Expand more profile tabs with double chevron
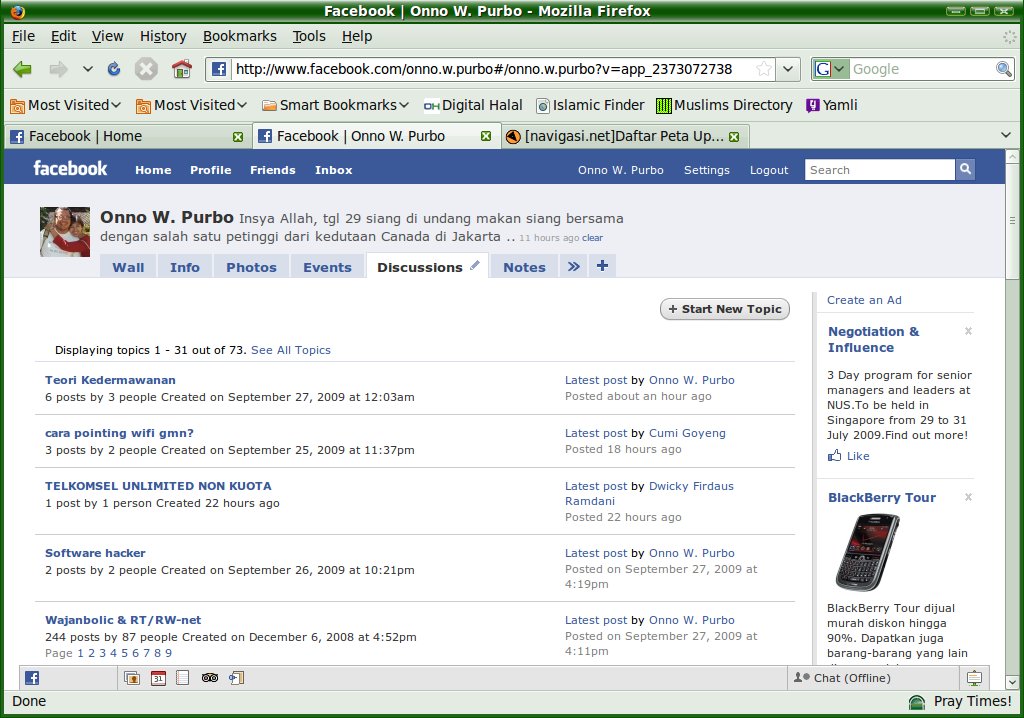The image size is (1024, 718). (x=573, y=266)
